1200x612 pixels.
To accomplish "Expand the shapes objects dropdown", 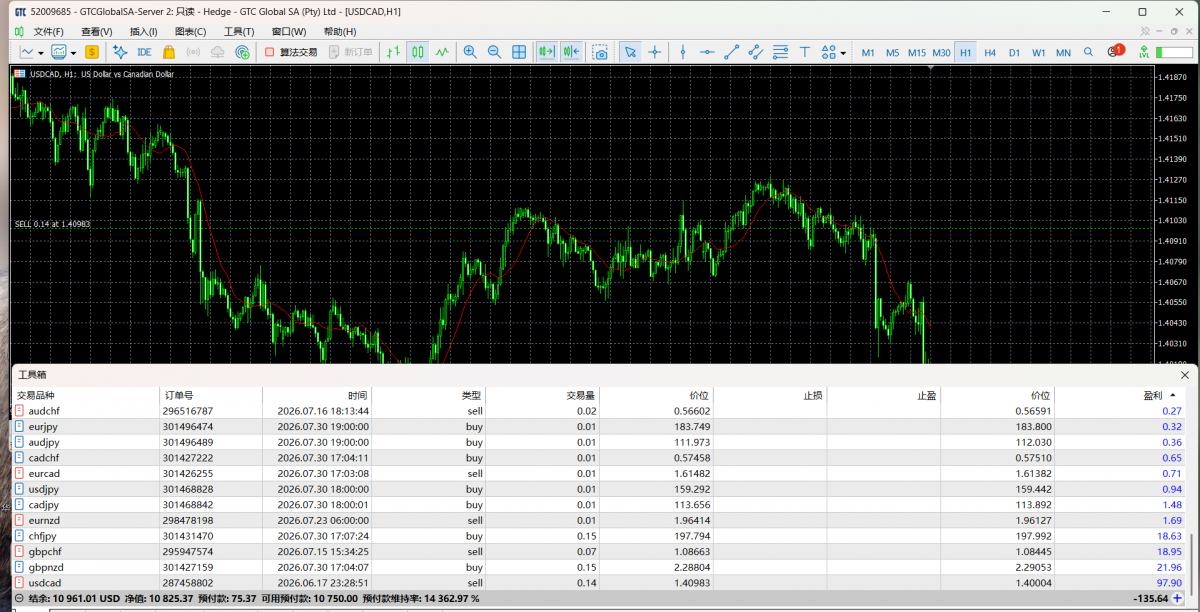I will [843, 52].
